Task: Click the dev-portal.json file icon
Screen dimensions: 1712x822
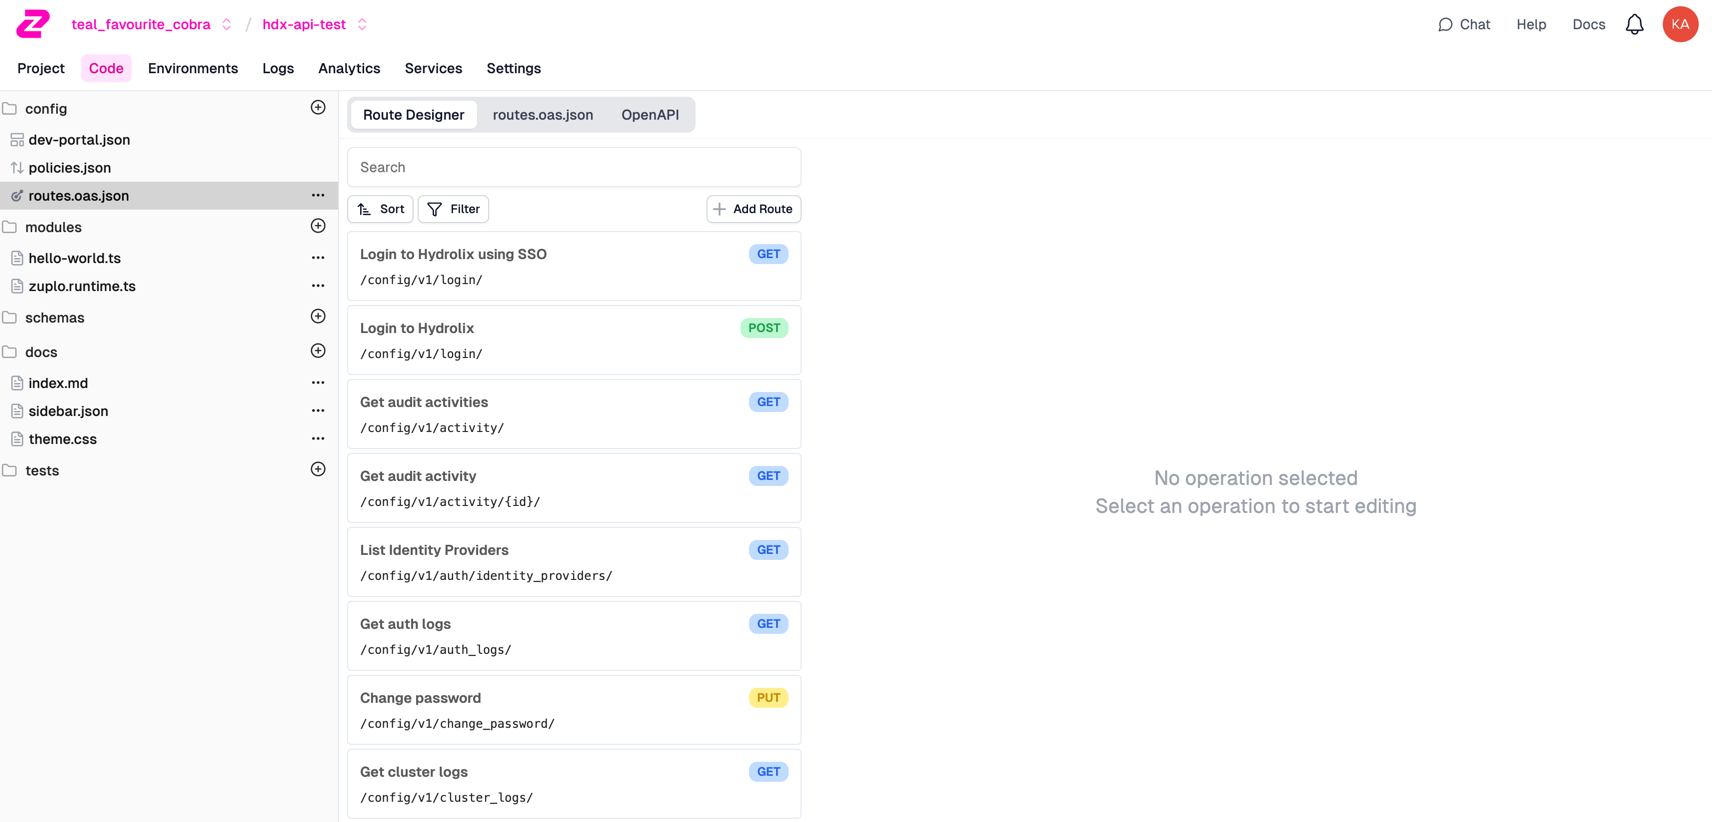Action: coord(17,140)
